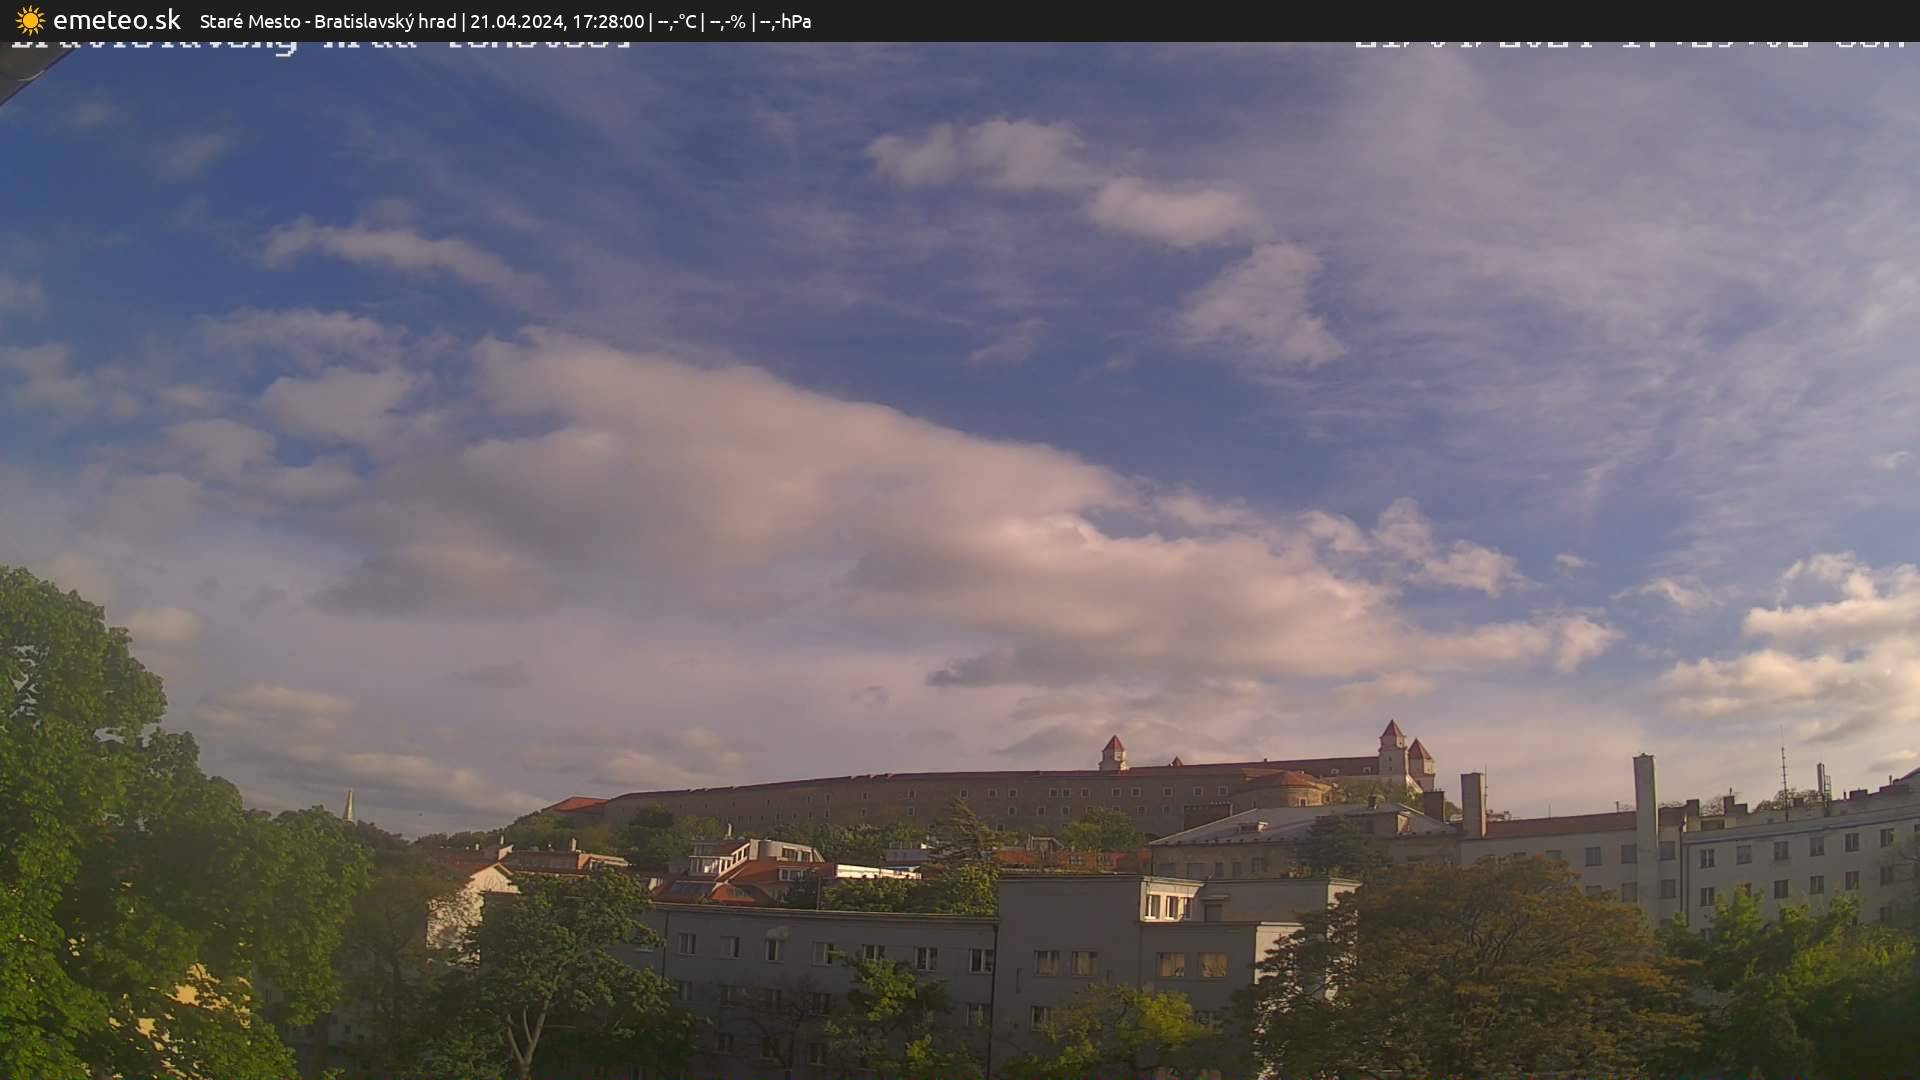Click the Staré Mesto - Bratislavský hrad title
The width and height of the screenshot is (1920, 1080).
[327, 21]
